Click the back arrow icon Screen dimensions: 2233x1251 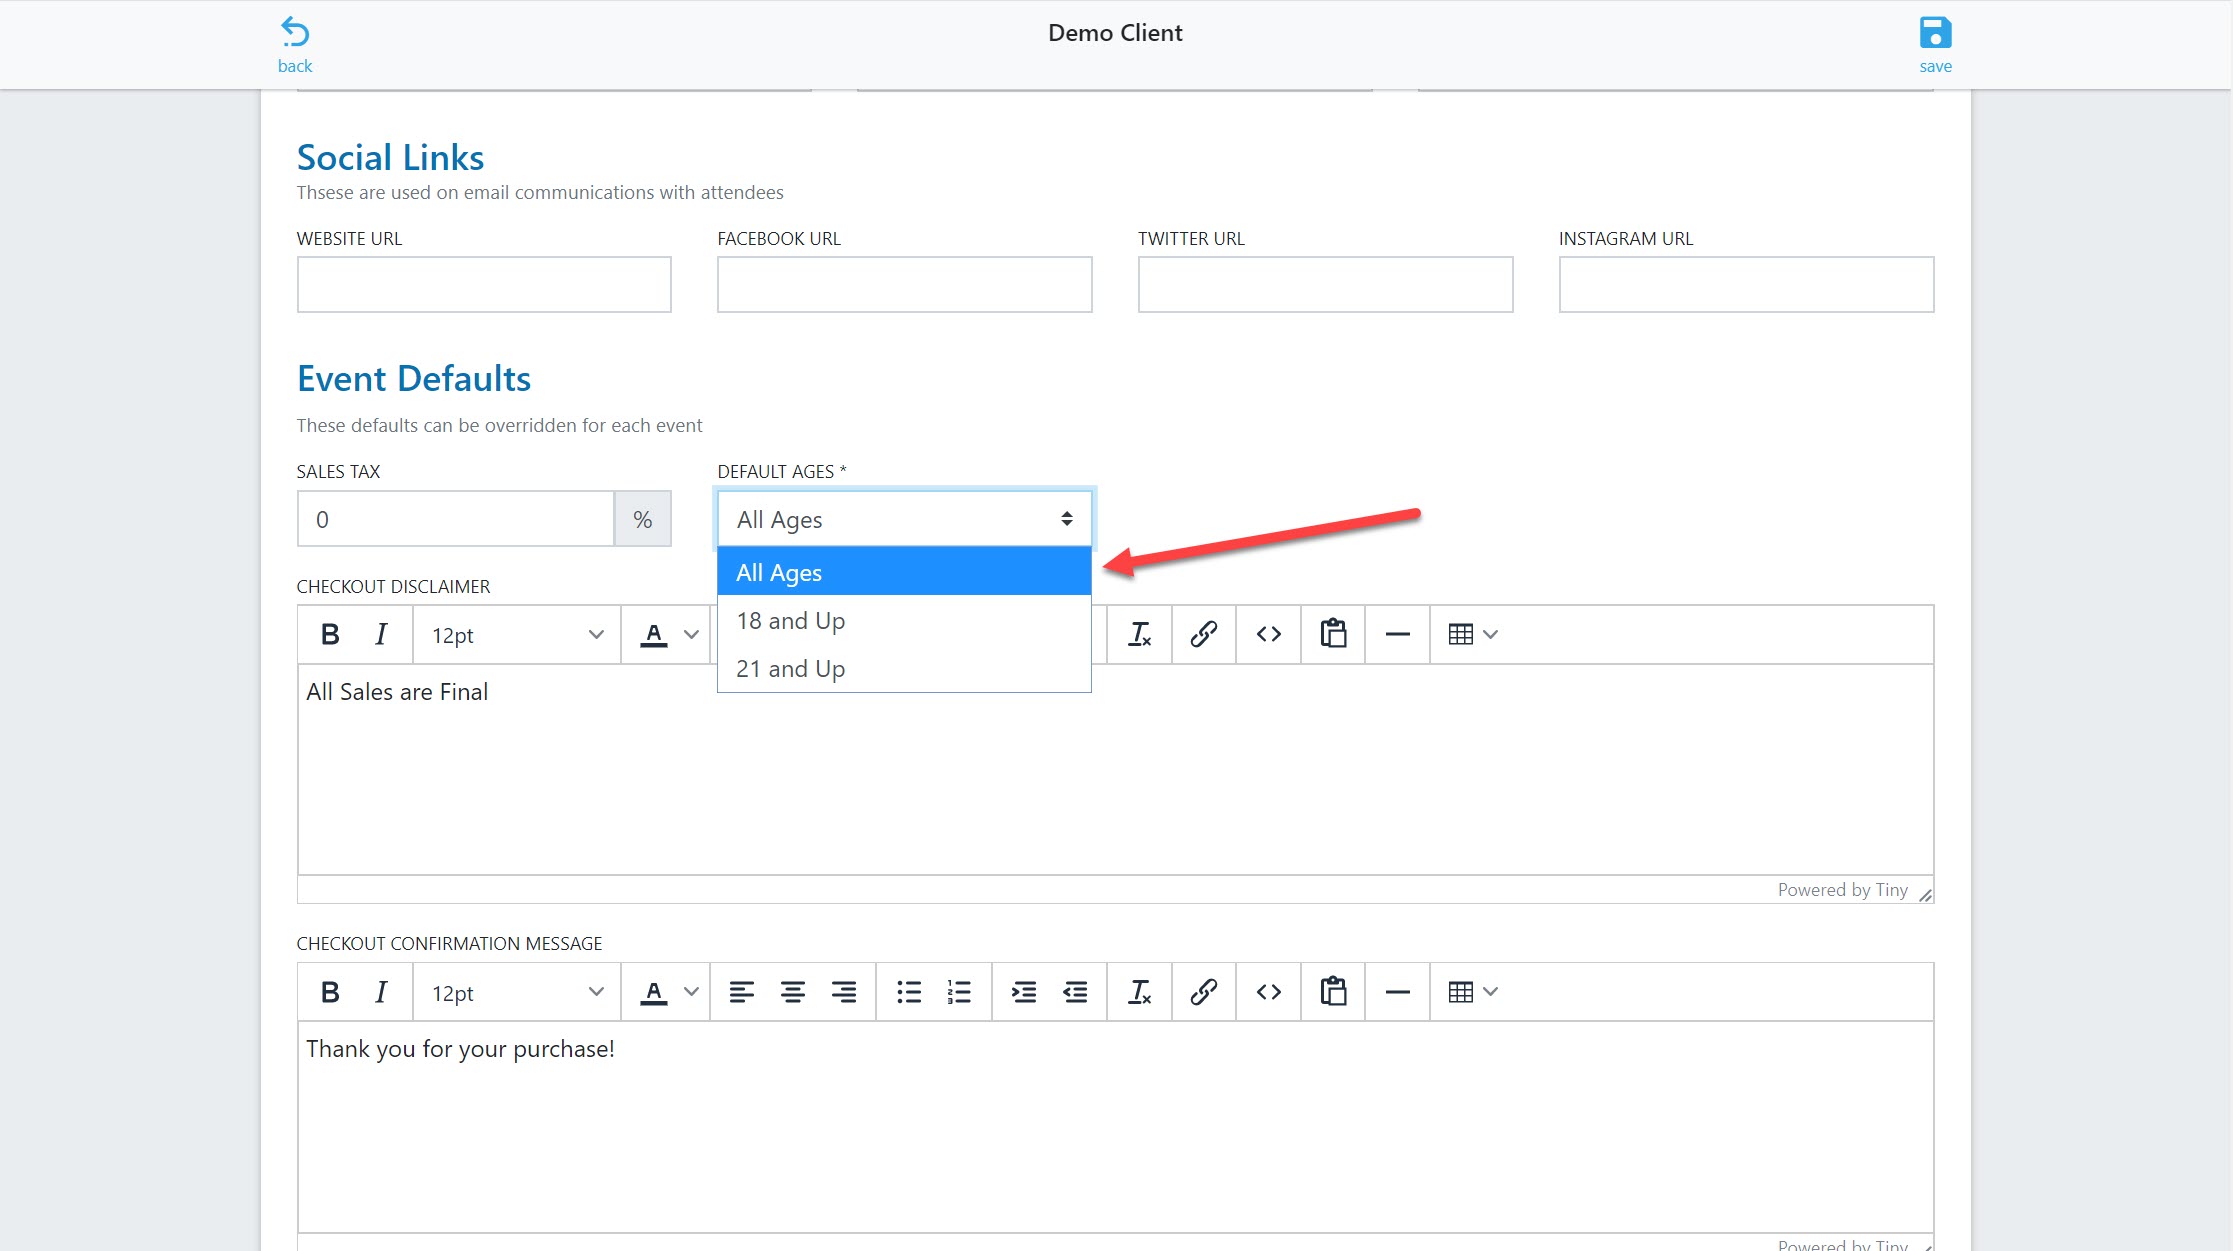tap(295, 32)
